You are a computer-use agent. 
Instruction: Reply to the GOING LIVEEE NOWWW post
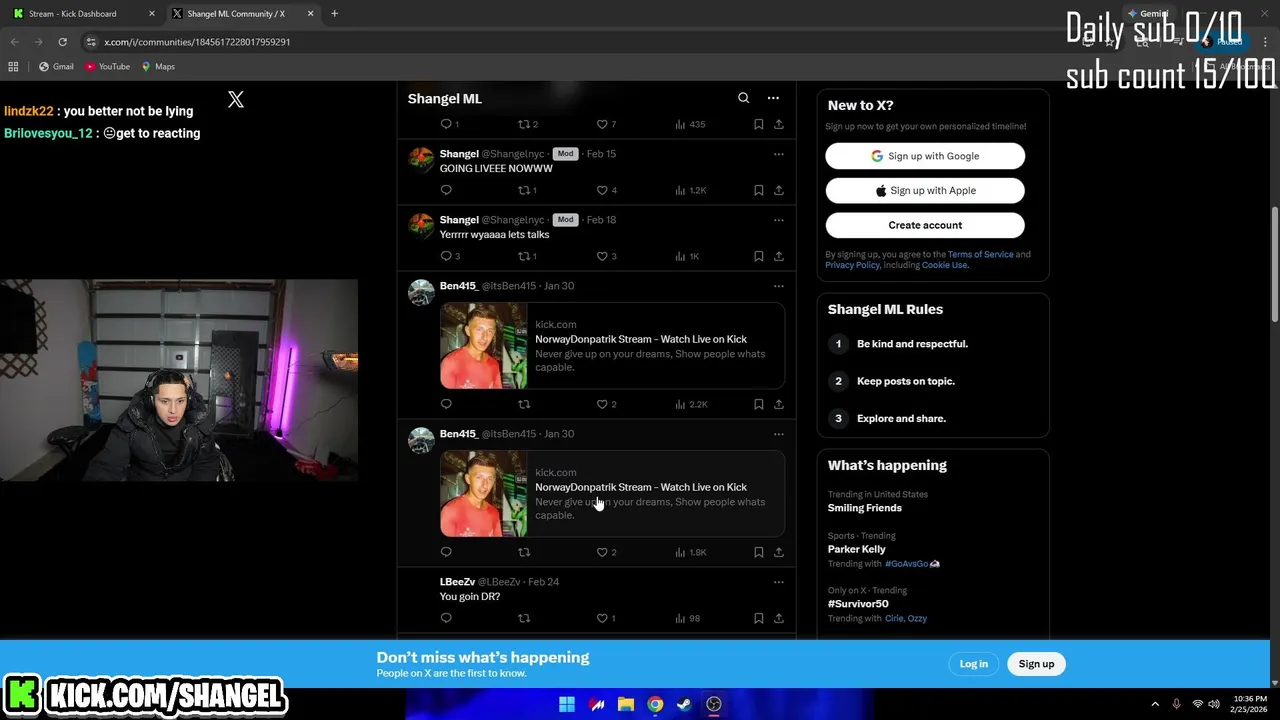(x=446, y=190)
